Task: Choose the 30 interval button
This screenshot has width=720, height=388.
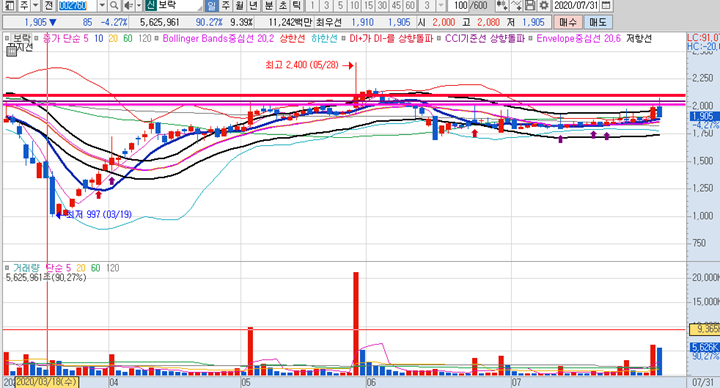Action: tap(382, 6)
